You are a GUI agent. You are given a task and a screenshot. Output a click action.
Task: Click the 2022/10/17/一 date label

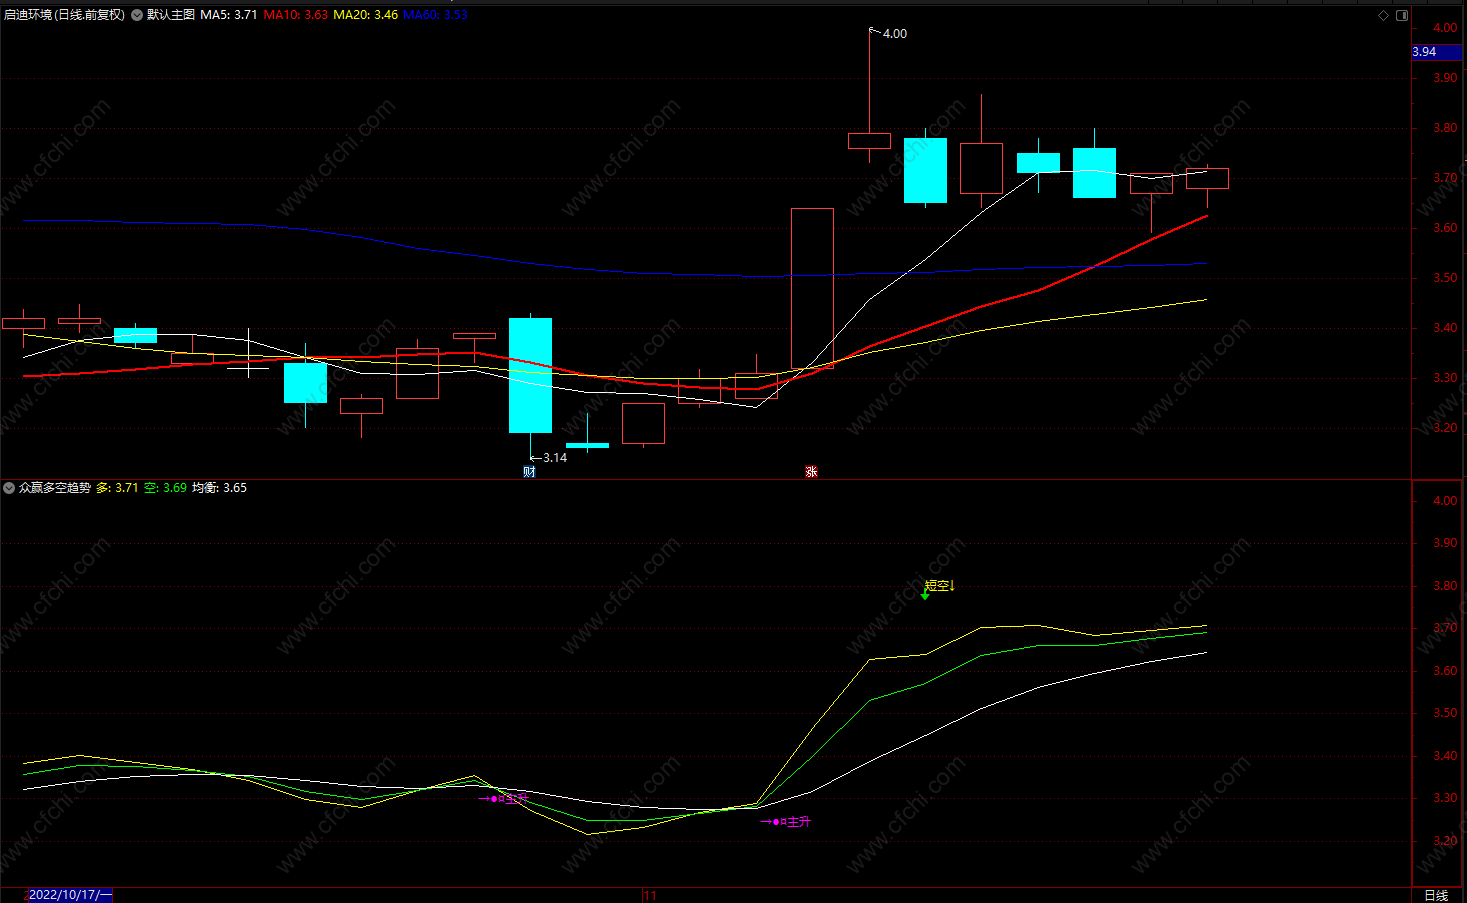(x=70, y=895)
